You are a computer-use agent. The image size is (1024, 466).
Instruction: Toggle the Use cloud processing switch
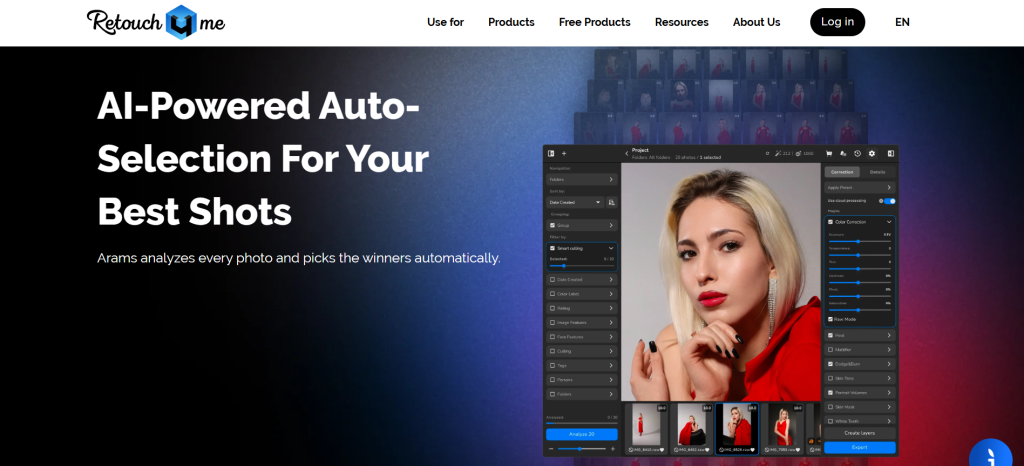[x=888, y=201]
